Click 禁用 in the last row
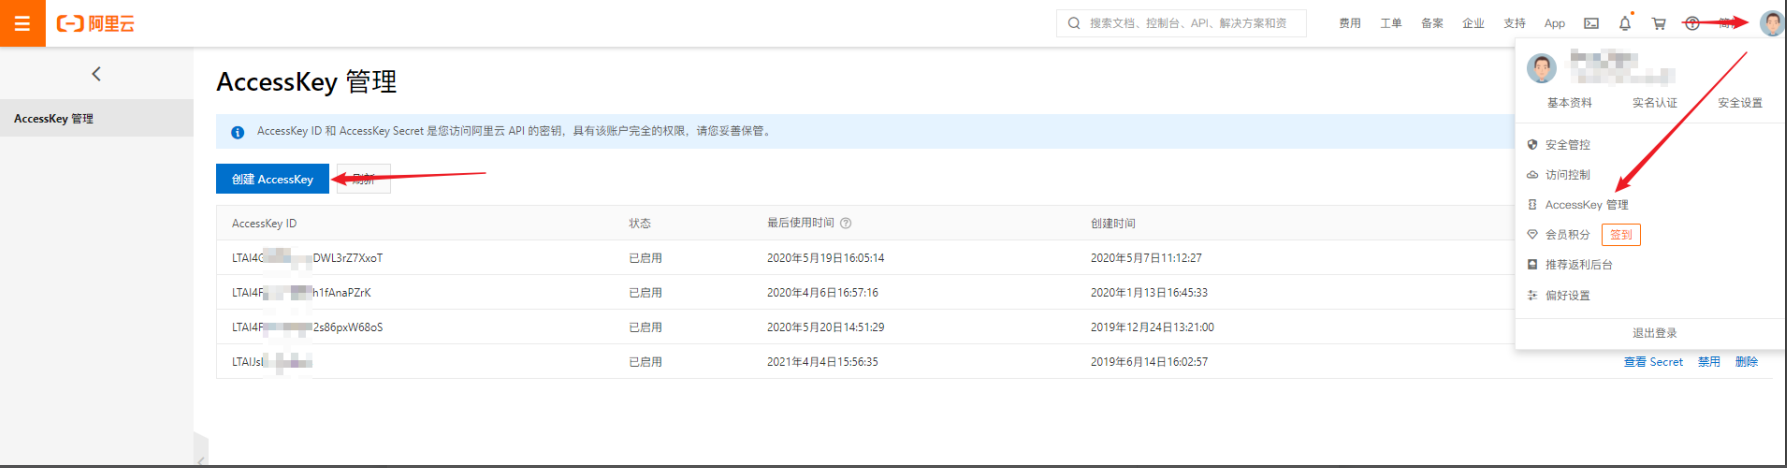The image size is (1787, 468). click(x=1709, y=362)
